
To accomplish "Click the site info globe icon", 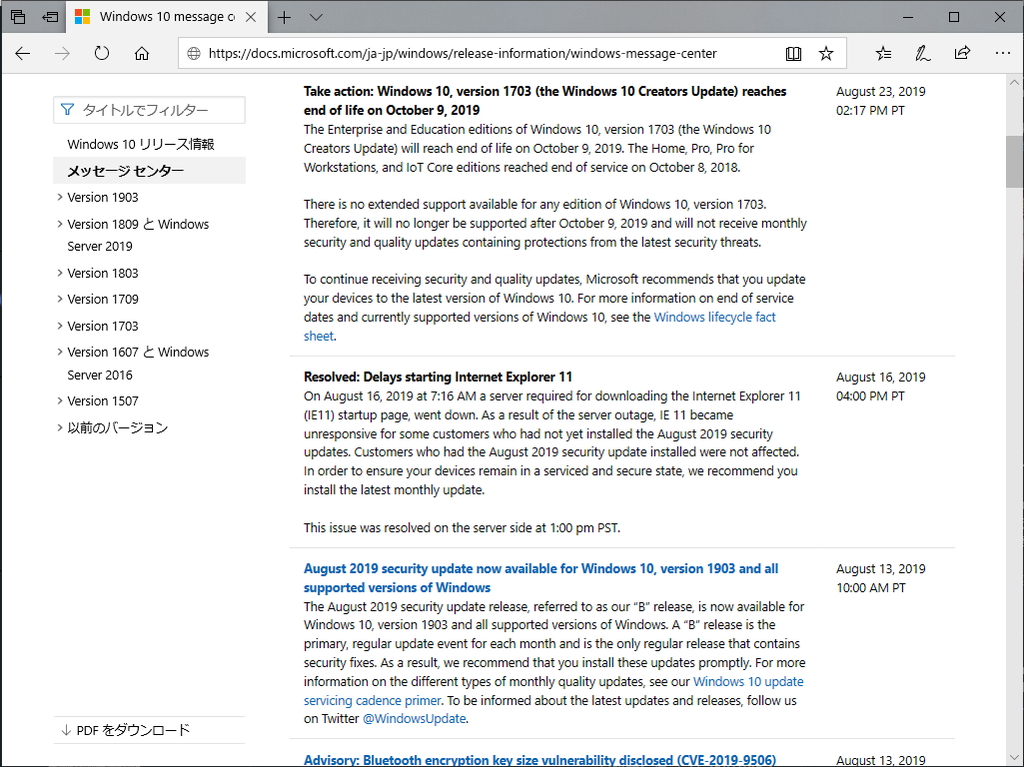I will pyautogui.click(x=194, y=54).
